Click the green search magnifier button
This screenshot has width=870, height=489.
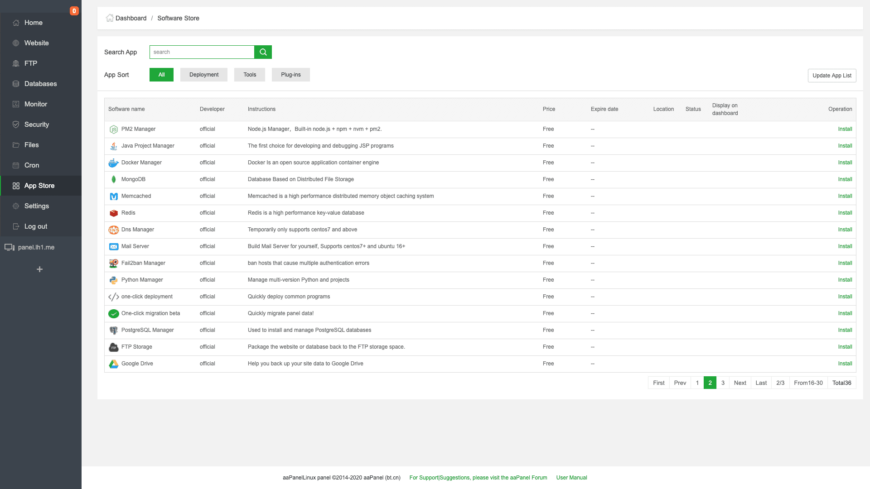point(263,52)
